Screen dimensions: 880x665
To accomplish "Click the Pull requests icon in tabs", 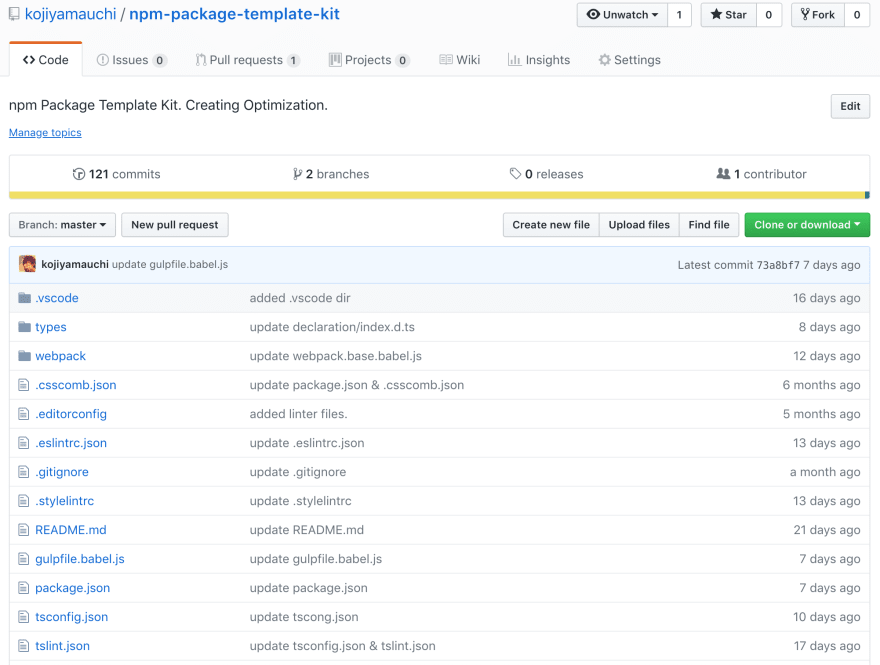I will pos(201,60).
